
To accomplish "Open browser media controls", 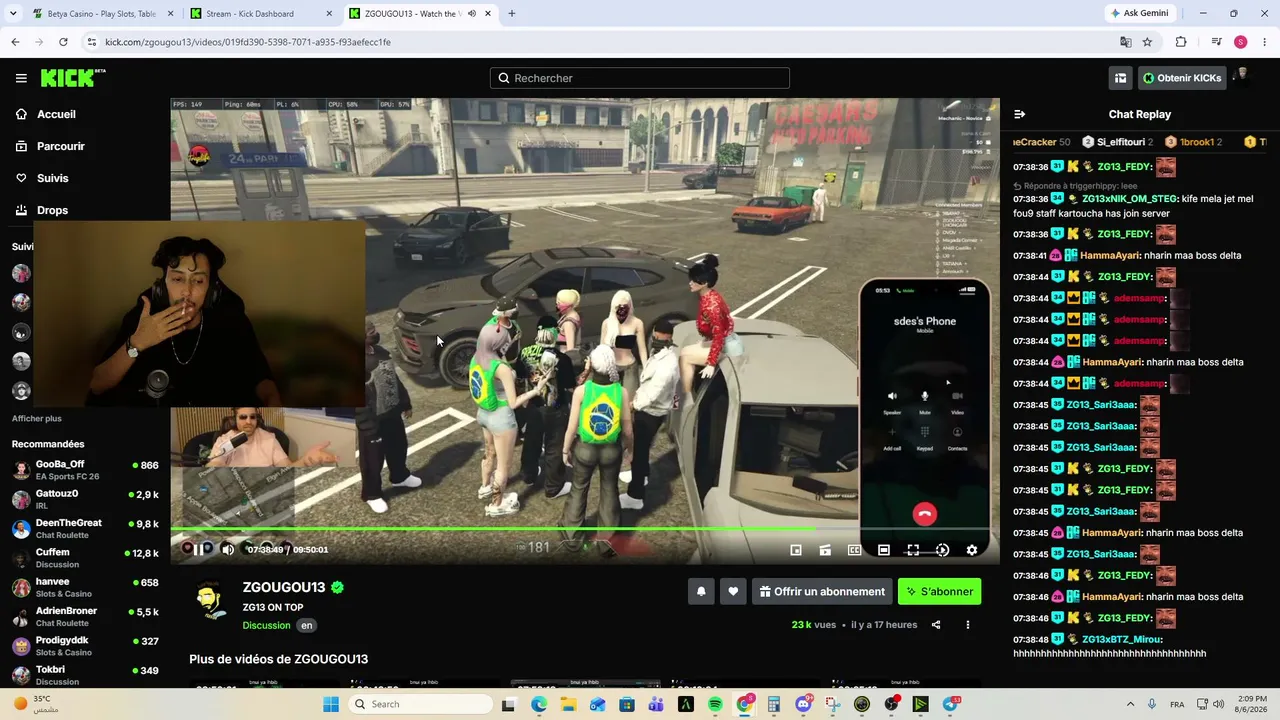I will coord(1217,42).
